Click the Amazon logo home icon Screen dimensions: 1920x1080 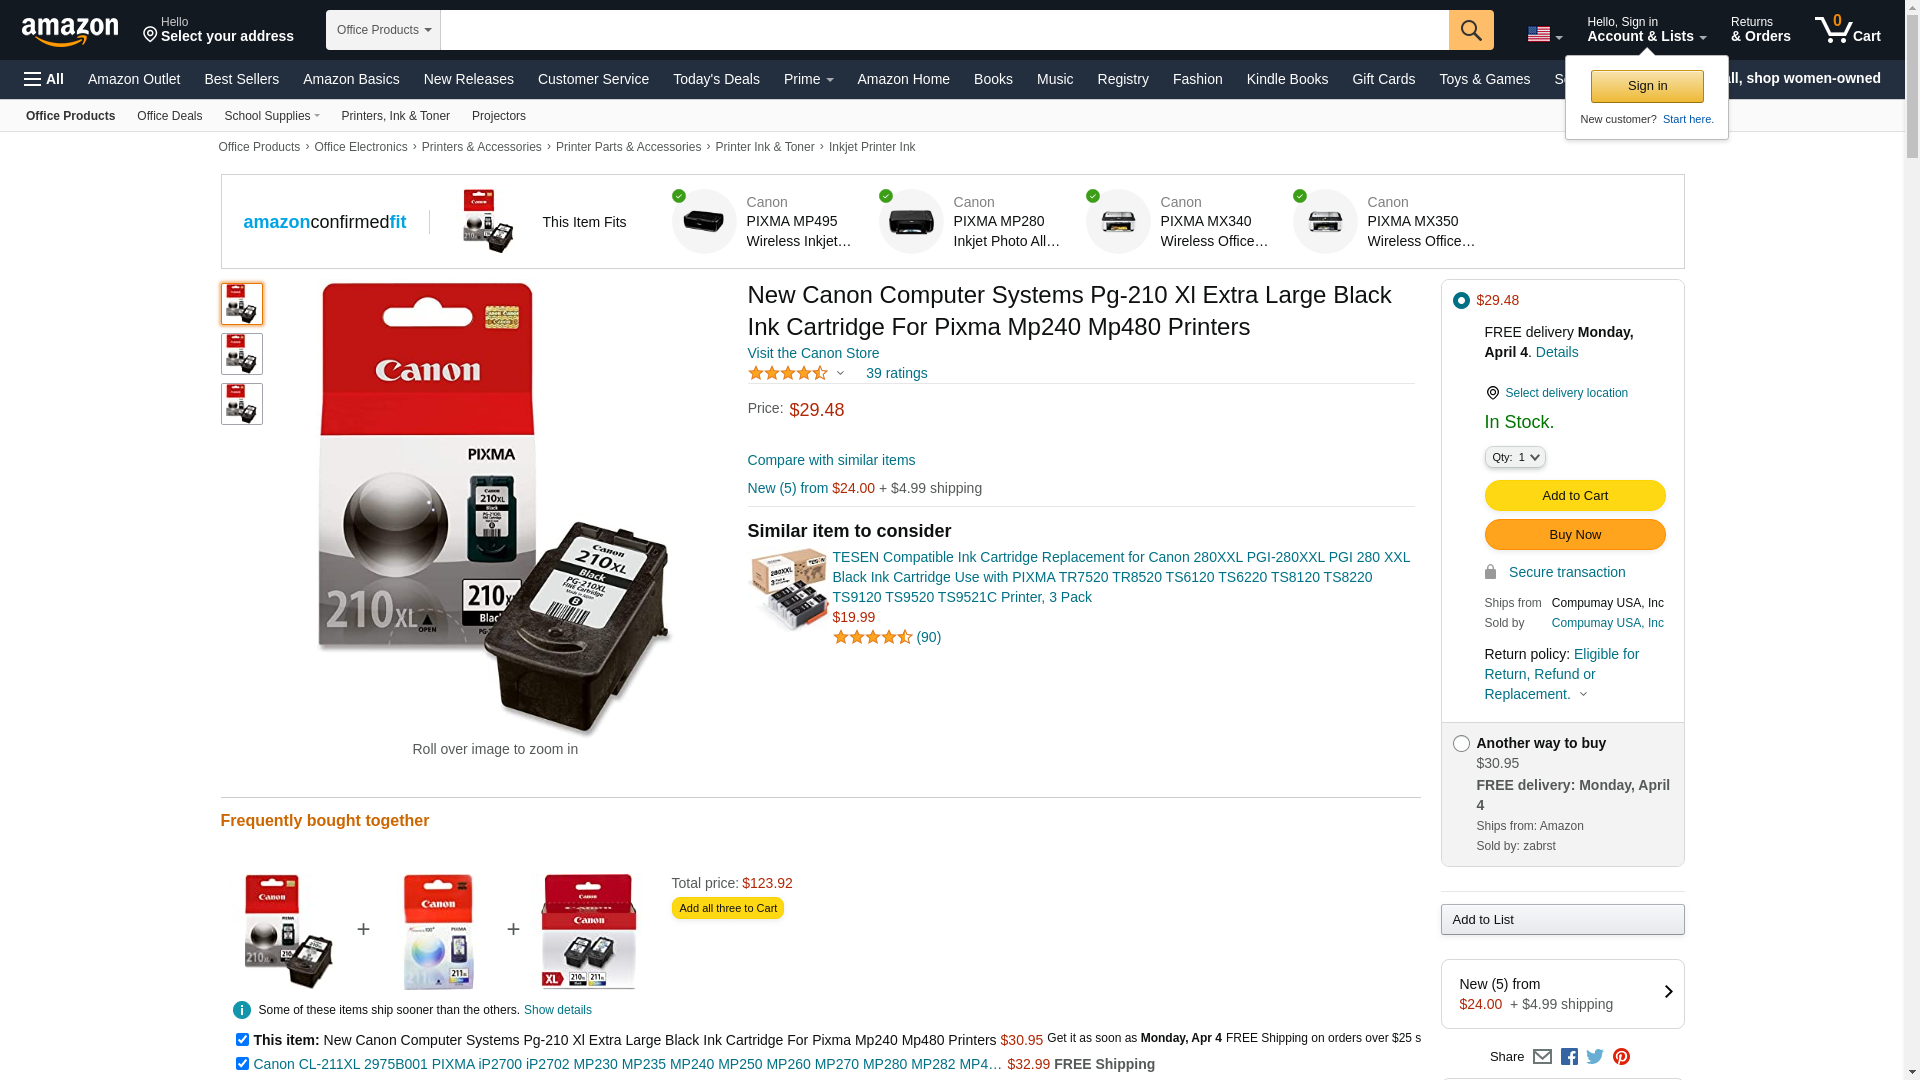pos(70,32)
